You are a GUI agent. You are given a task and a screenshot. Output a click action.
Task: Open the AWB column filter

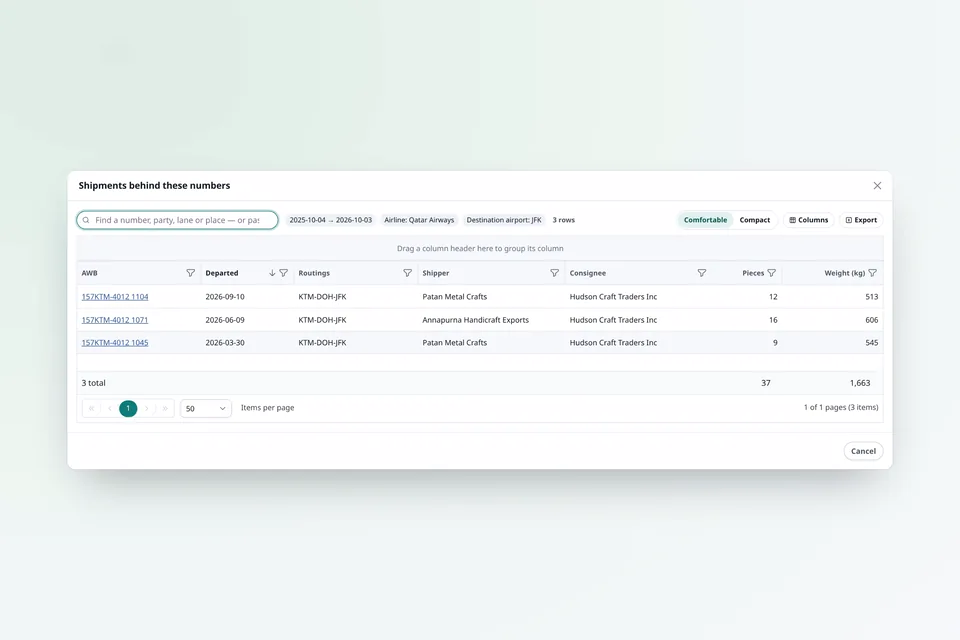190,273
